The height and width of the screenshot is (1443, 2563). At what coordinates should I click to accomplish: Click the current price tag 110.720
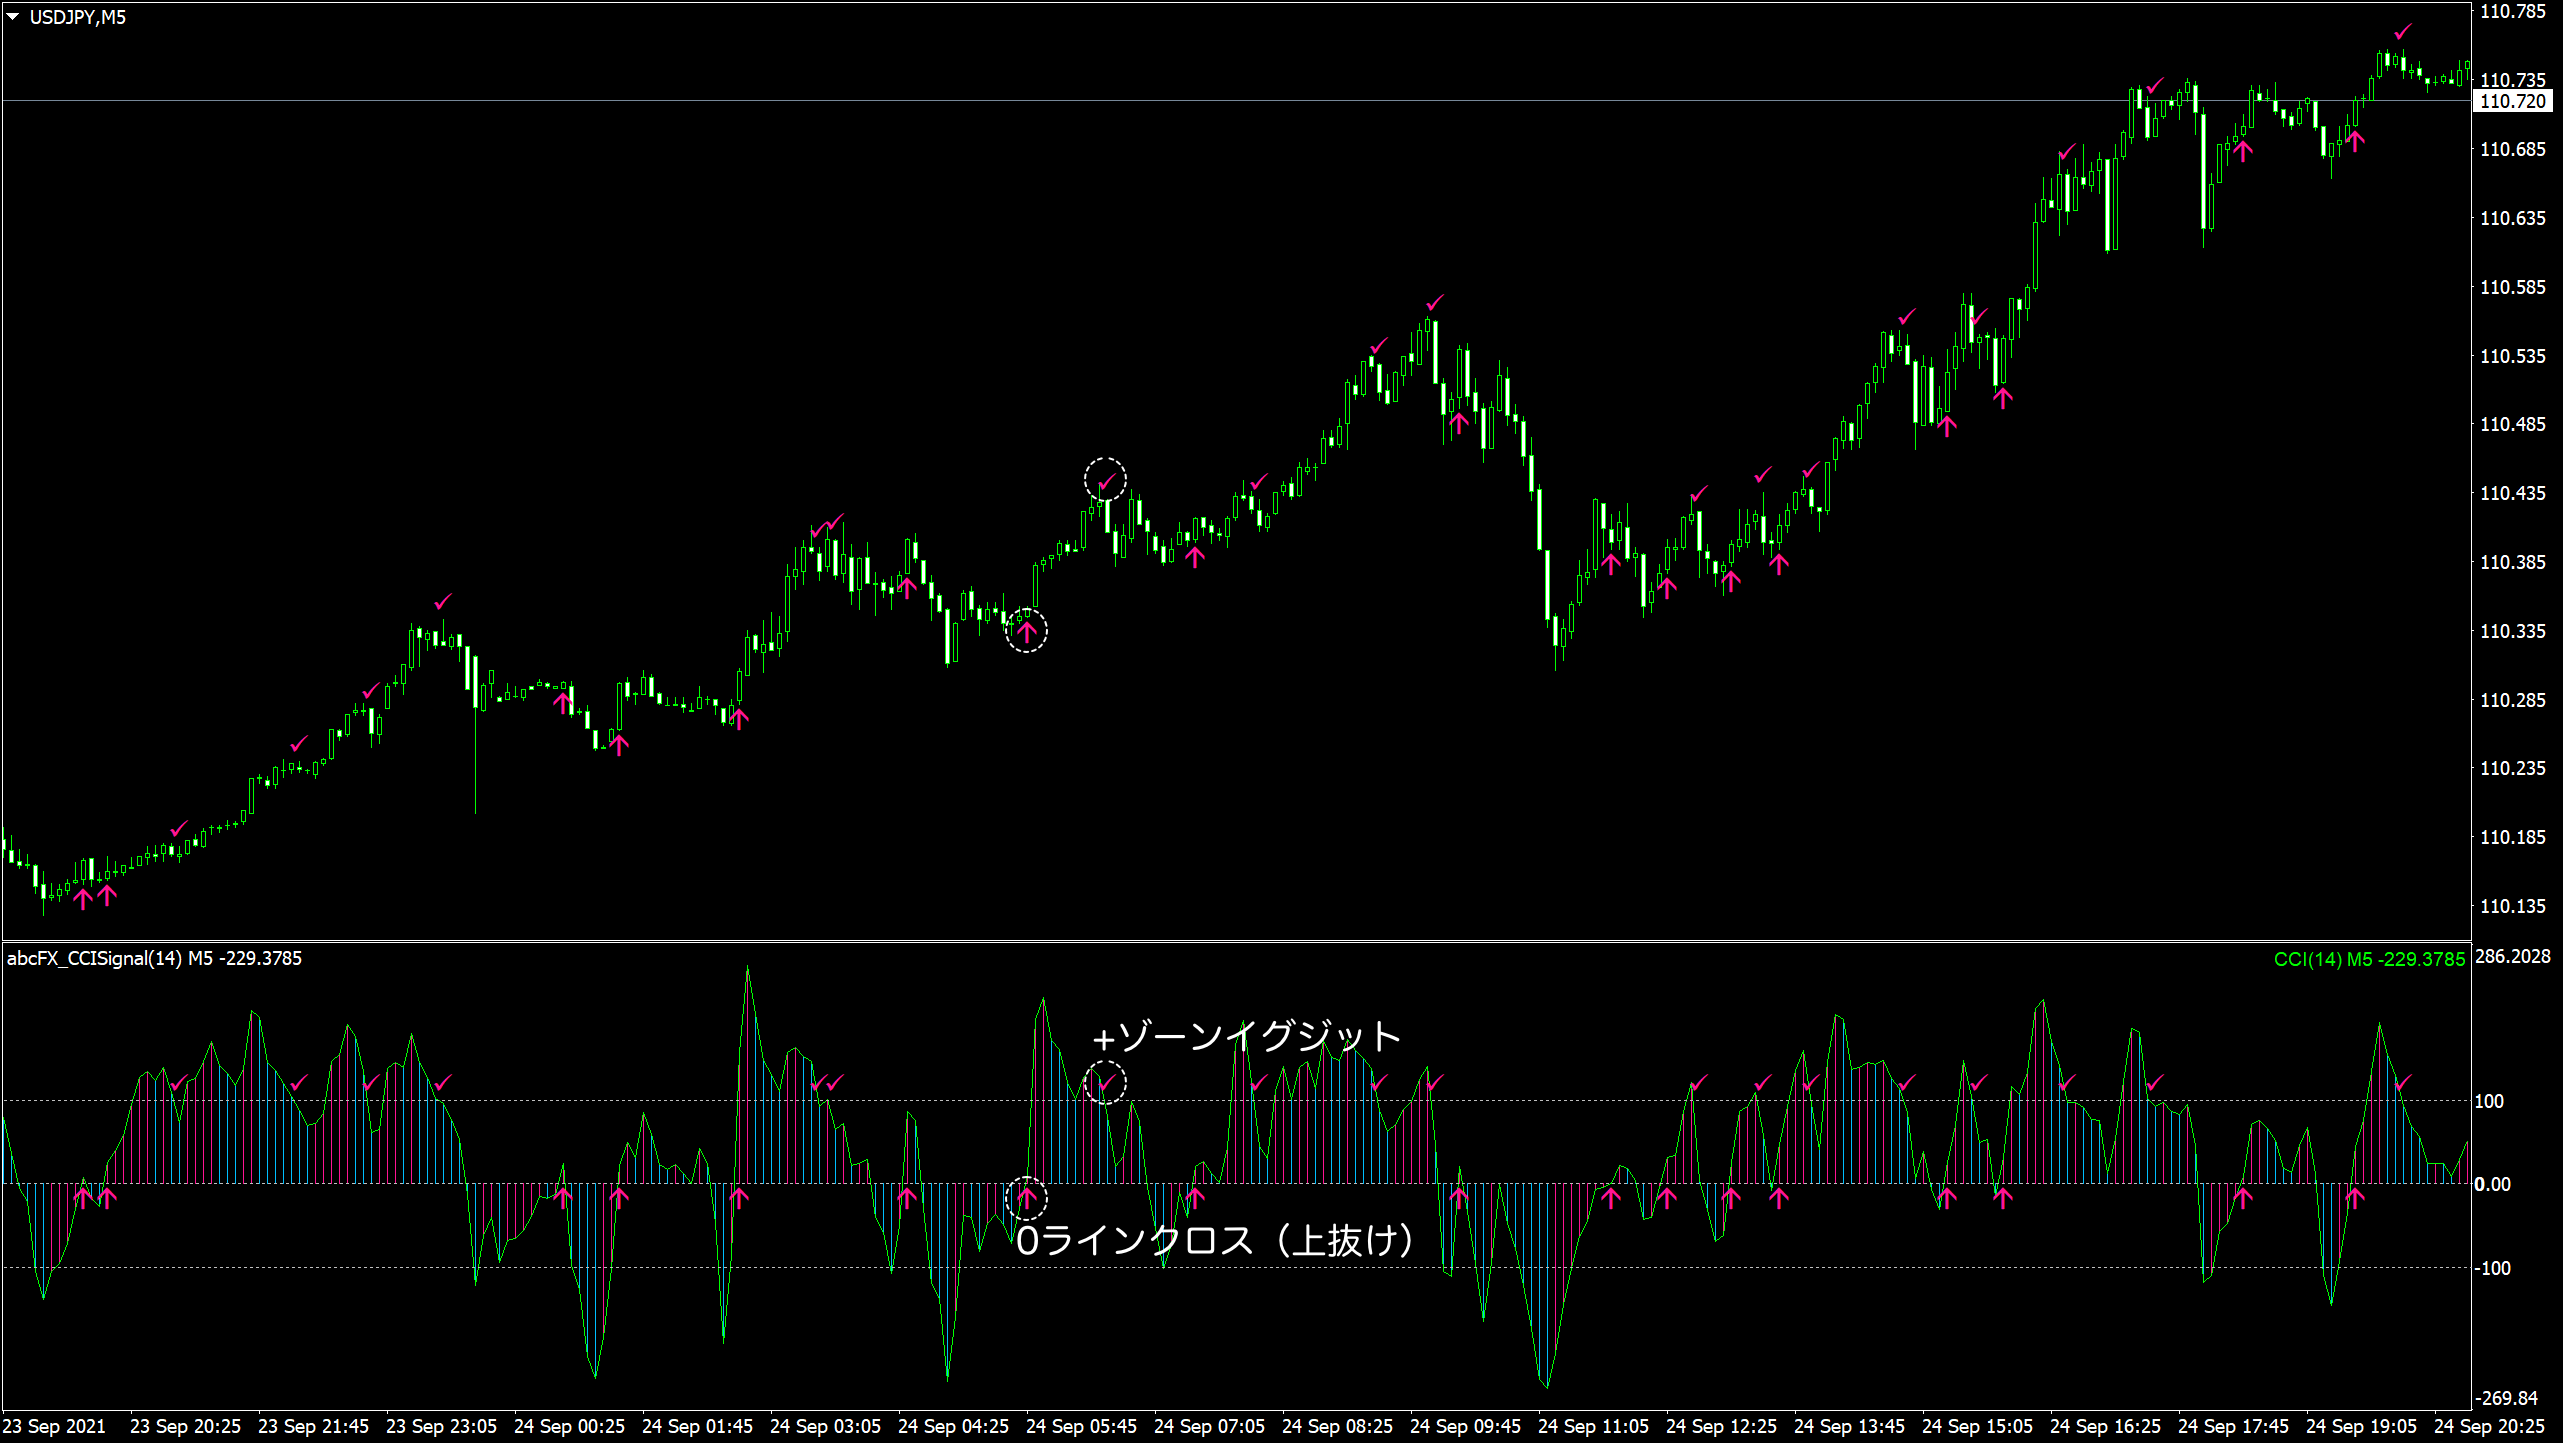point(2512,101)
